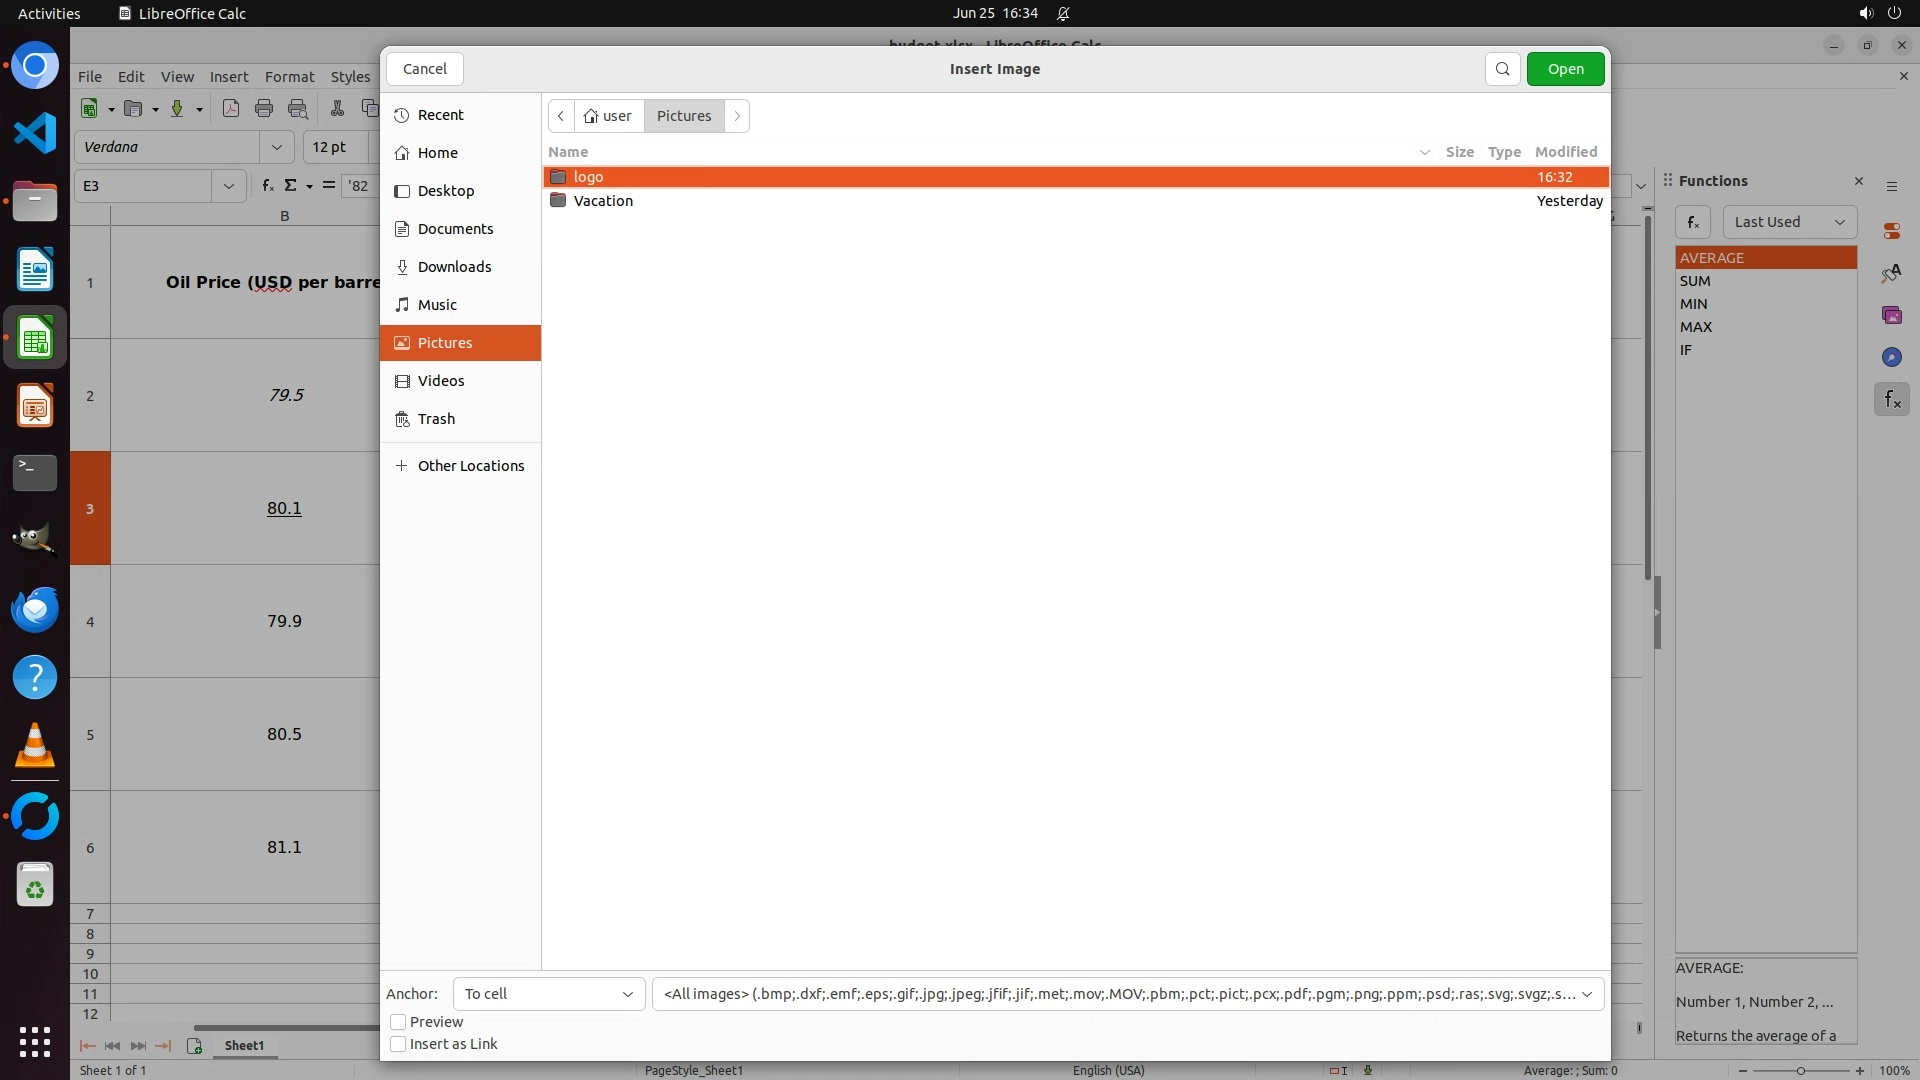Open the Navigator sidebar compass icon
1920x1080 pixels.
(1891, 357)
